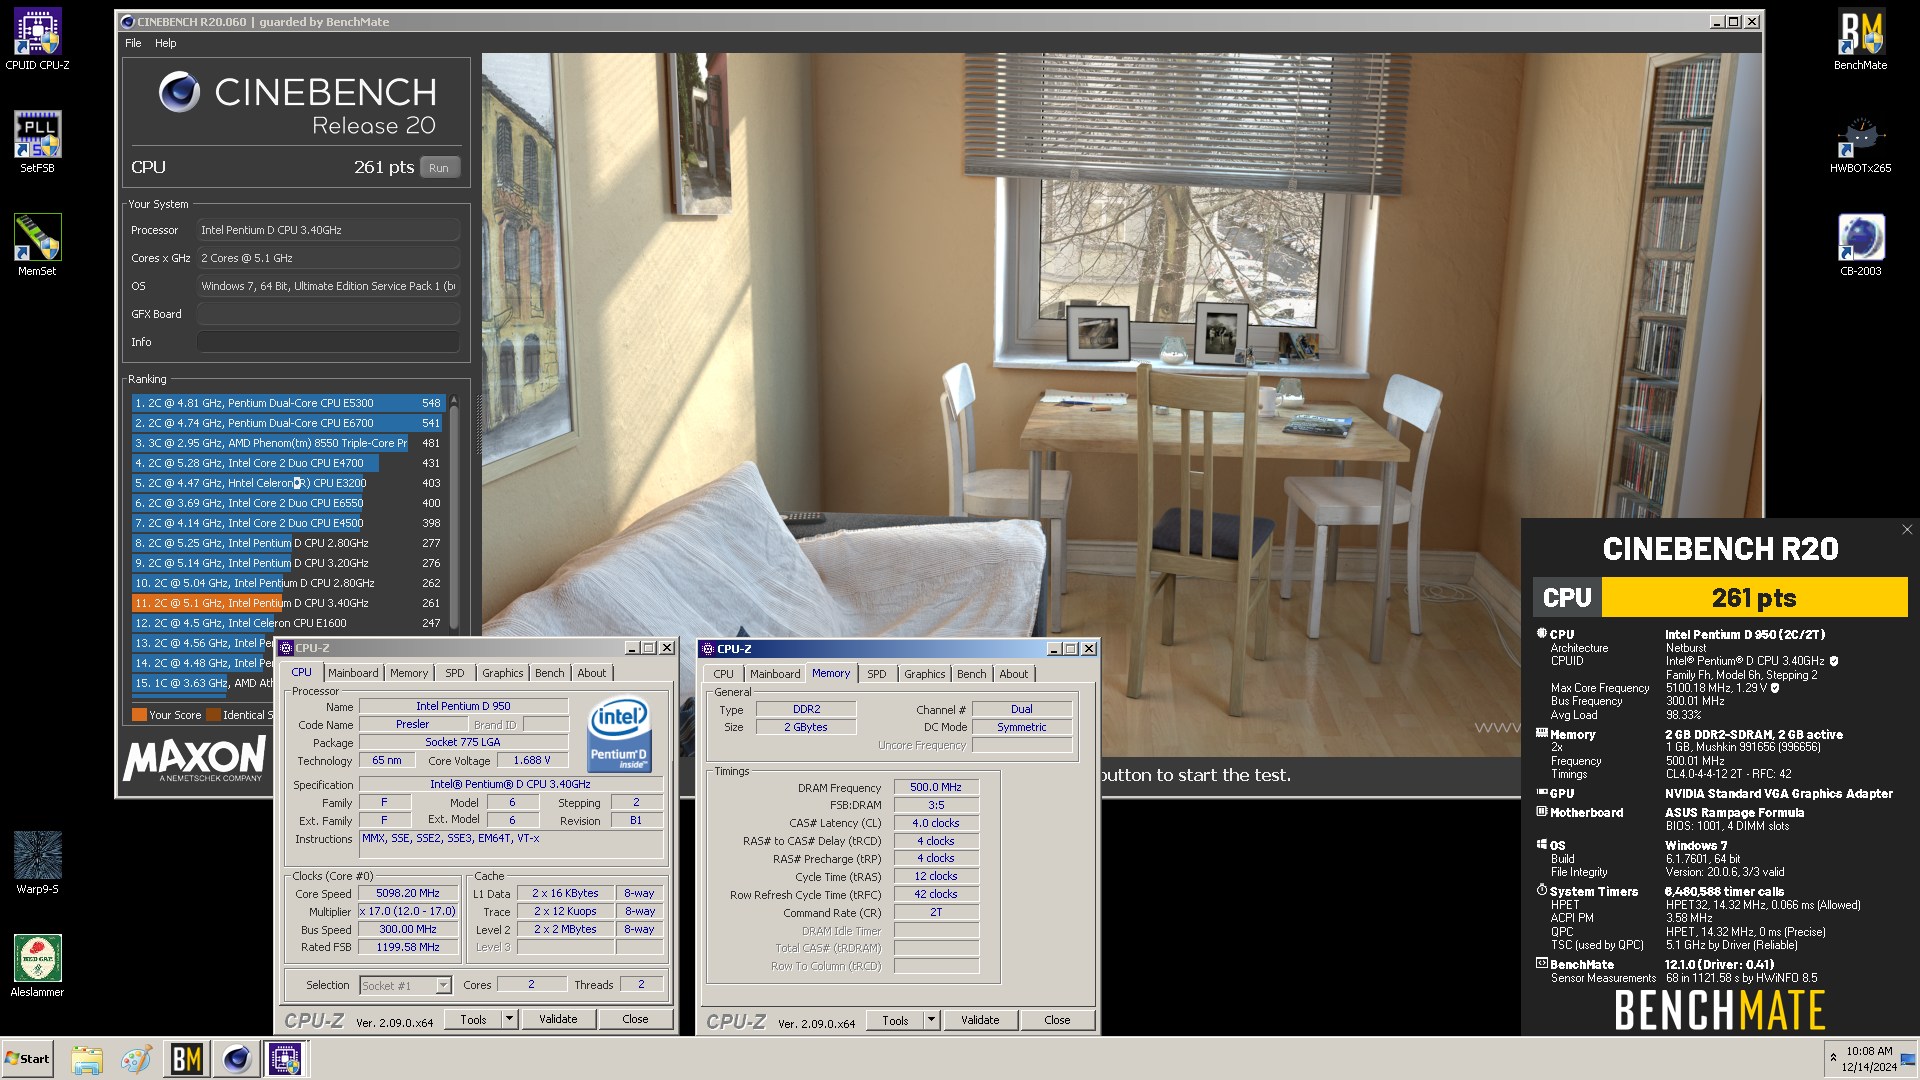Select the Bench tab in left CPU-Z

pyautogui.click(x=550, y=673)
